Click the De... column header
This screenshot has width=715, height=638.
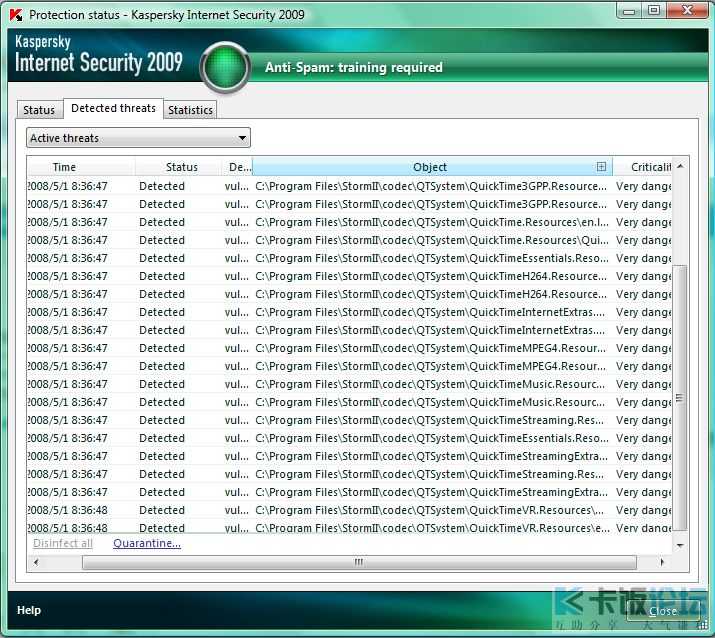coord(237,167)
